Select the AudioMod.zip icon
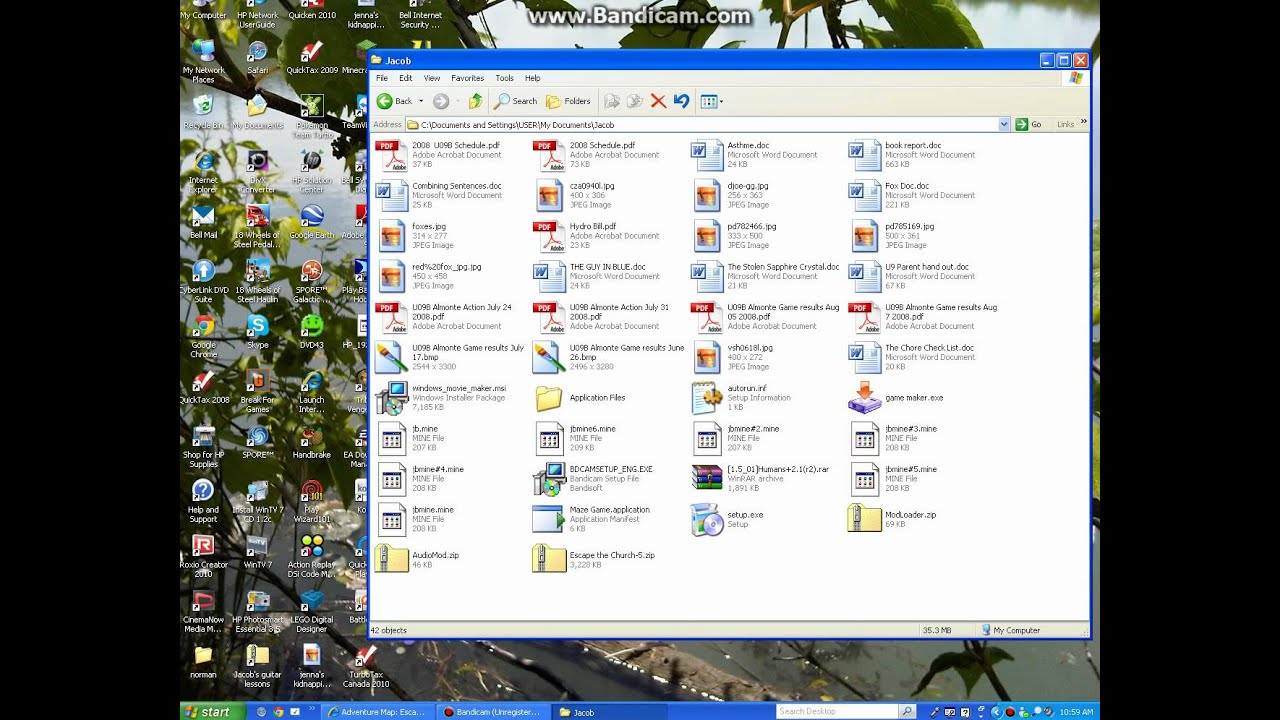This screenshot has width=1280, height=720. [391, 558]
